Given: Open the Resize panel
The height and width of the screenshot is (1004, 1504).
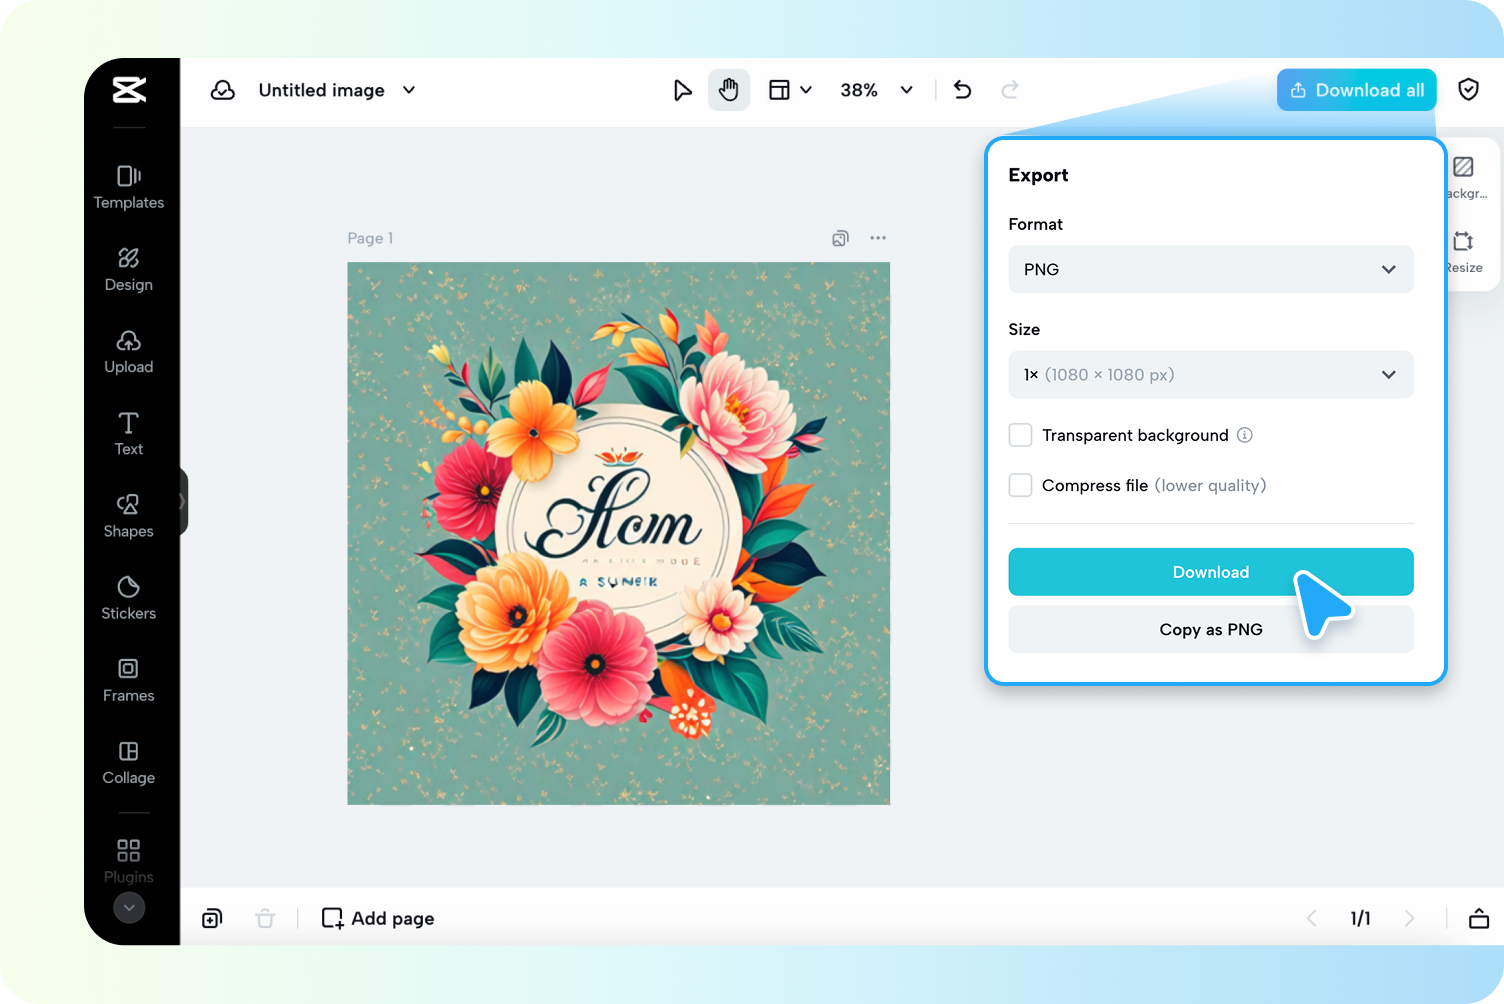Looking at the screenshot, I should point(1464,250).
